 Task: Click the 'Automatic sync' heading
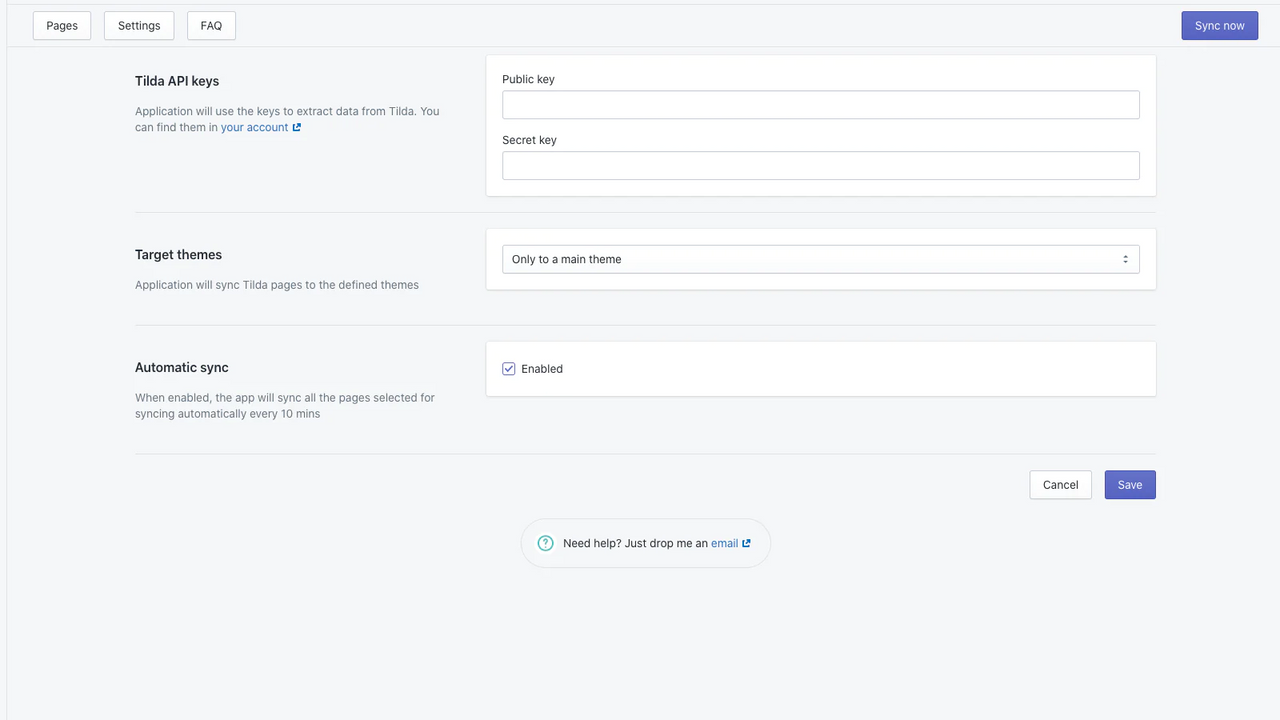pyautogui.click(x=182, y=368)
